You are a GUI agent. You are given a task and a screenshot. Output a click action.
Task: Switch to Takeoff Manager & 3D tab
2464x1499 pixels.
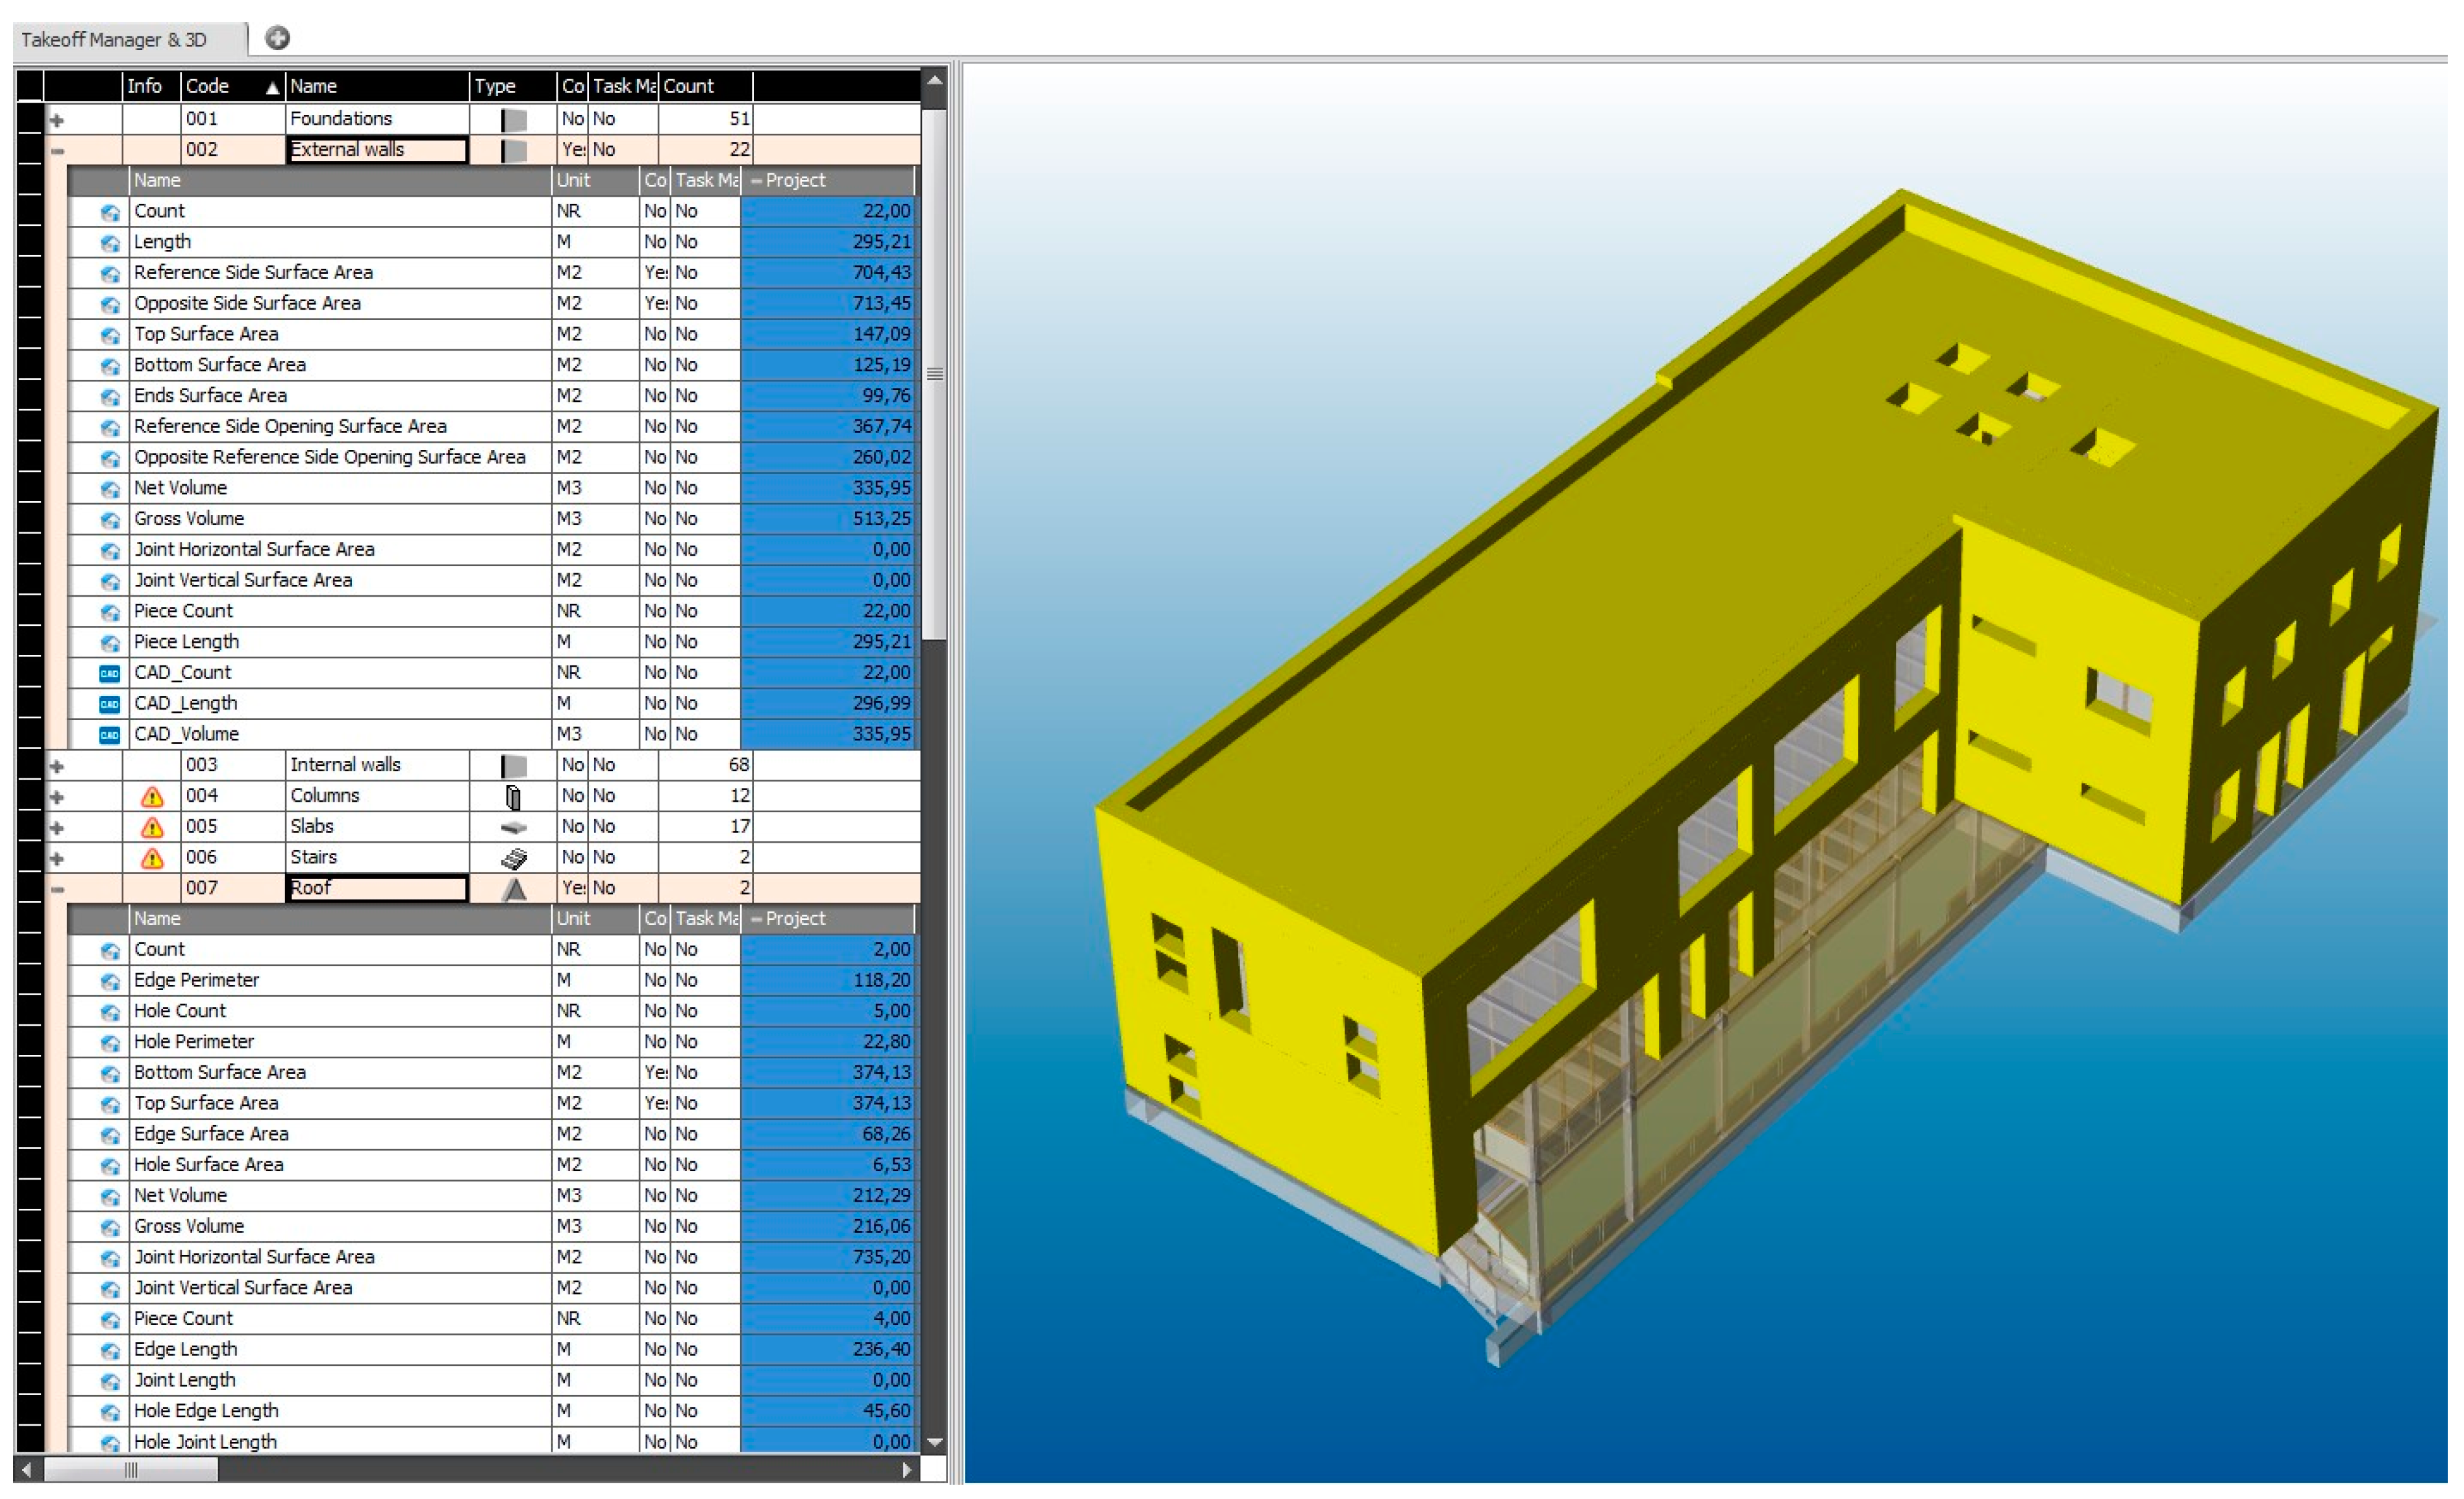click(x=114, y=40)
